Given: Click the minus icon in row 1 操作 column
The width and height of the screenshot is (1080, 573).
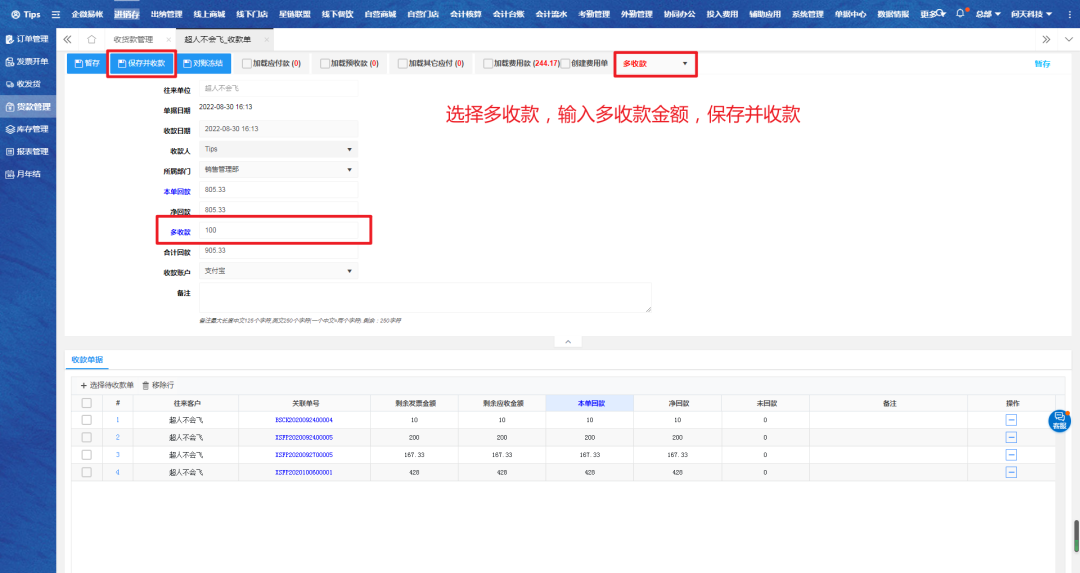Looking at the screenshot, I should tap(1011, 420).
